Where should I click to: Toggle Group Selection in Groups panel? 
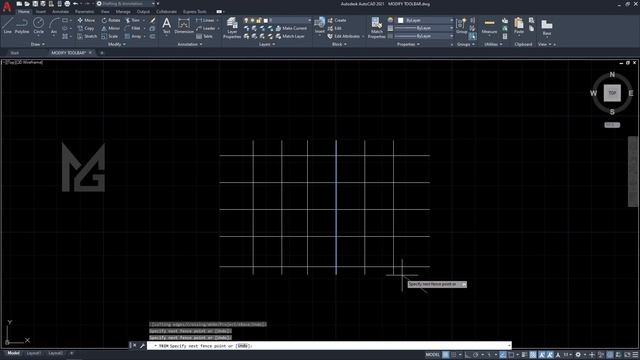[472, 36]
